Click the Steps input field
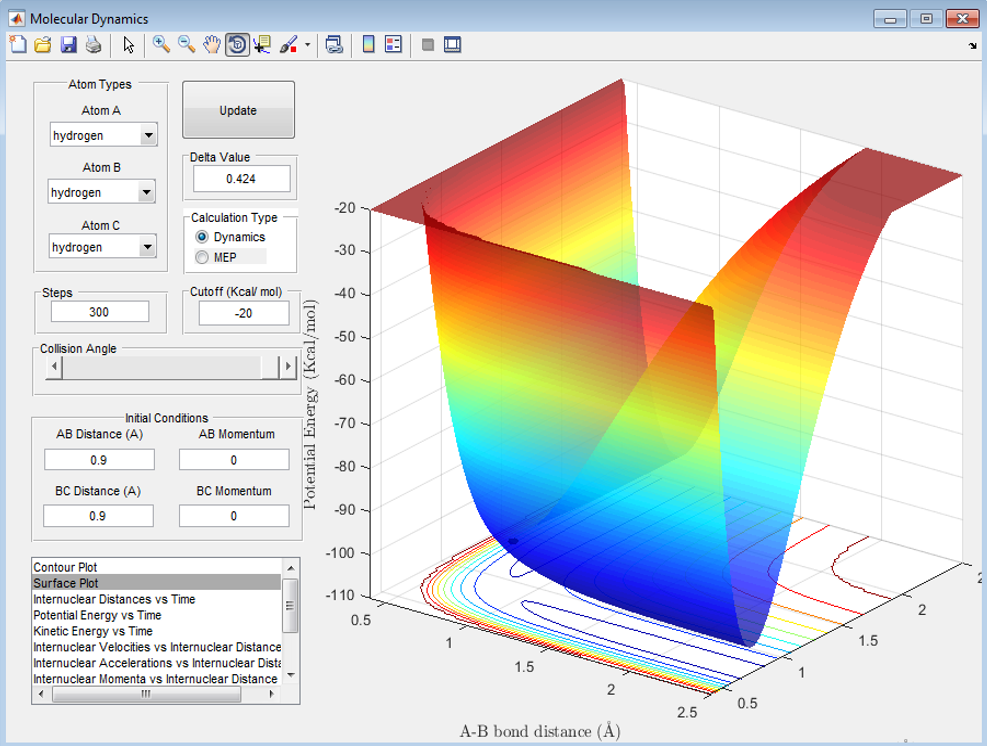This screenshot has height=746, width=987. 99,312
